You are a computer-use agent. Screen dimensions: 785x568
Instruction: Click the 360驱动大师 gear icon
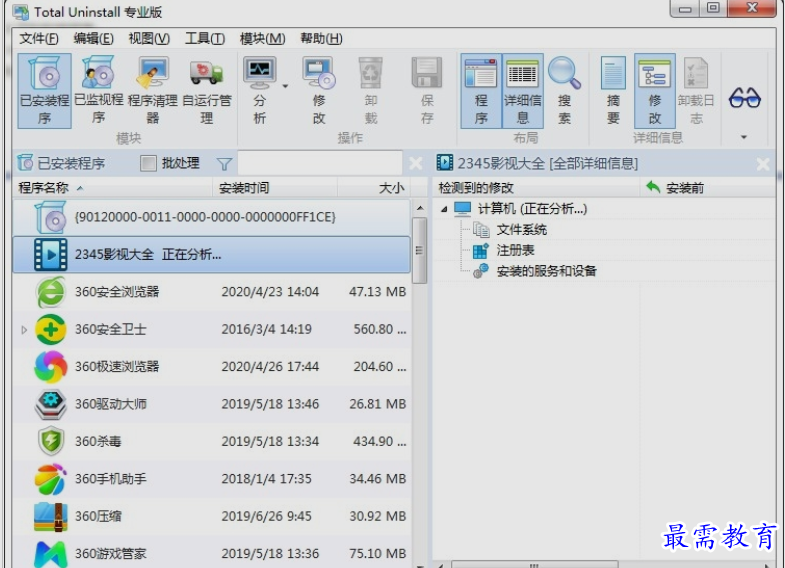51,404
